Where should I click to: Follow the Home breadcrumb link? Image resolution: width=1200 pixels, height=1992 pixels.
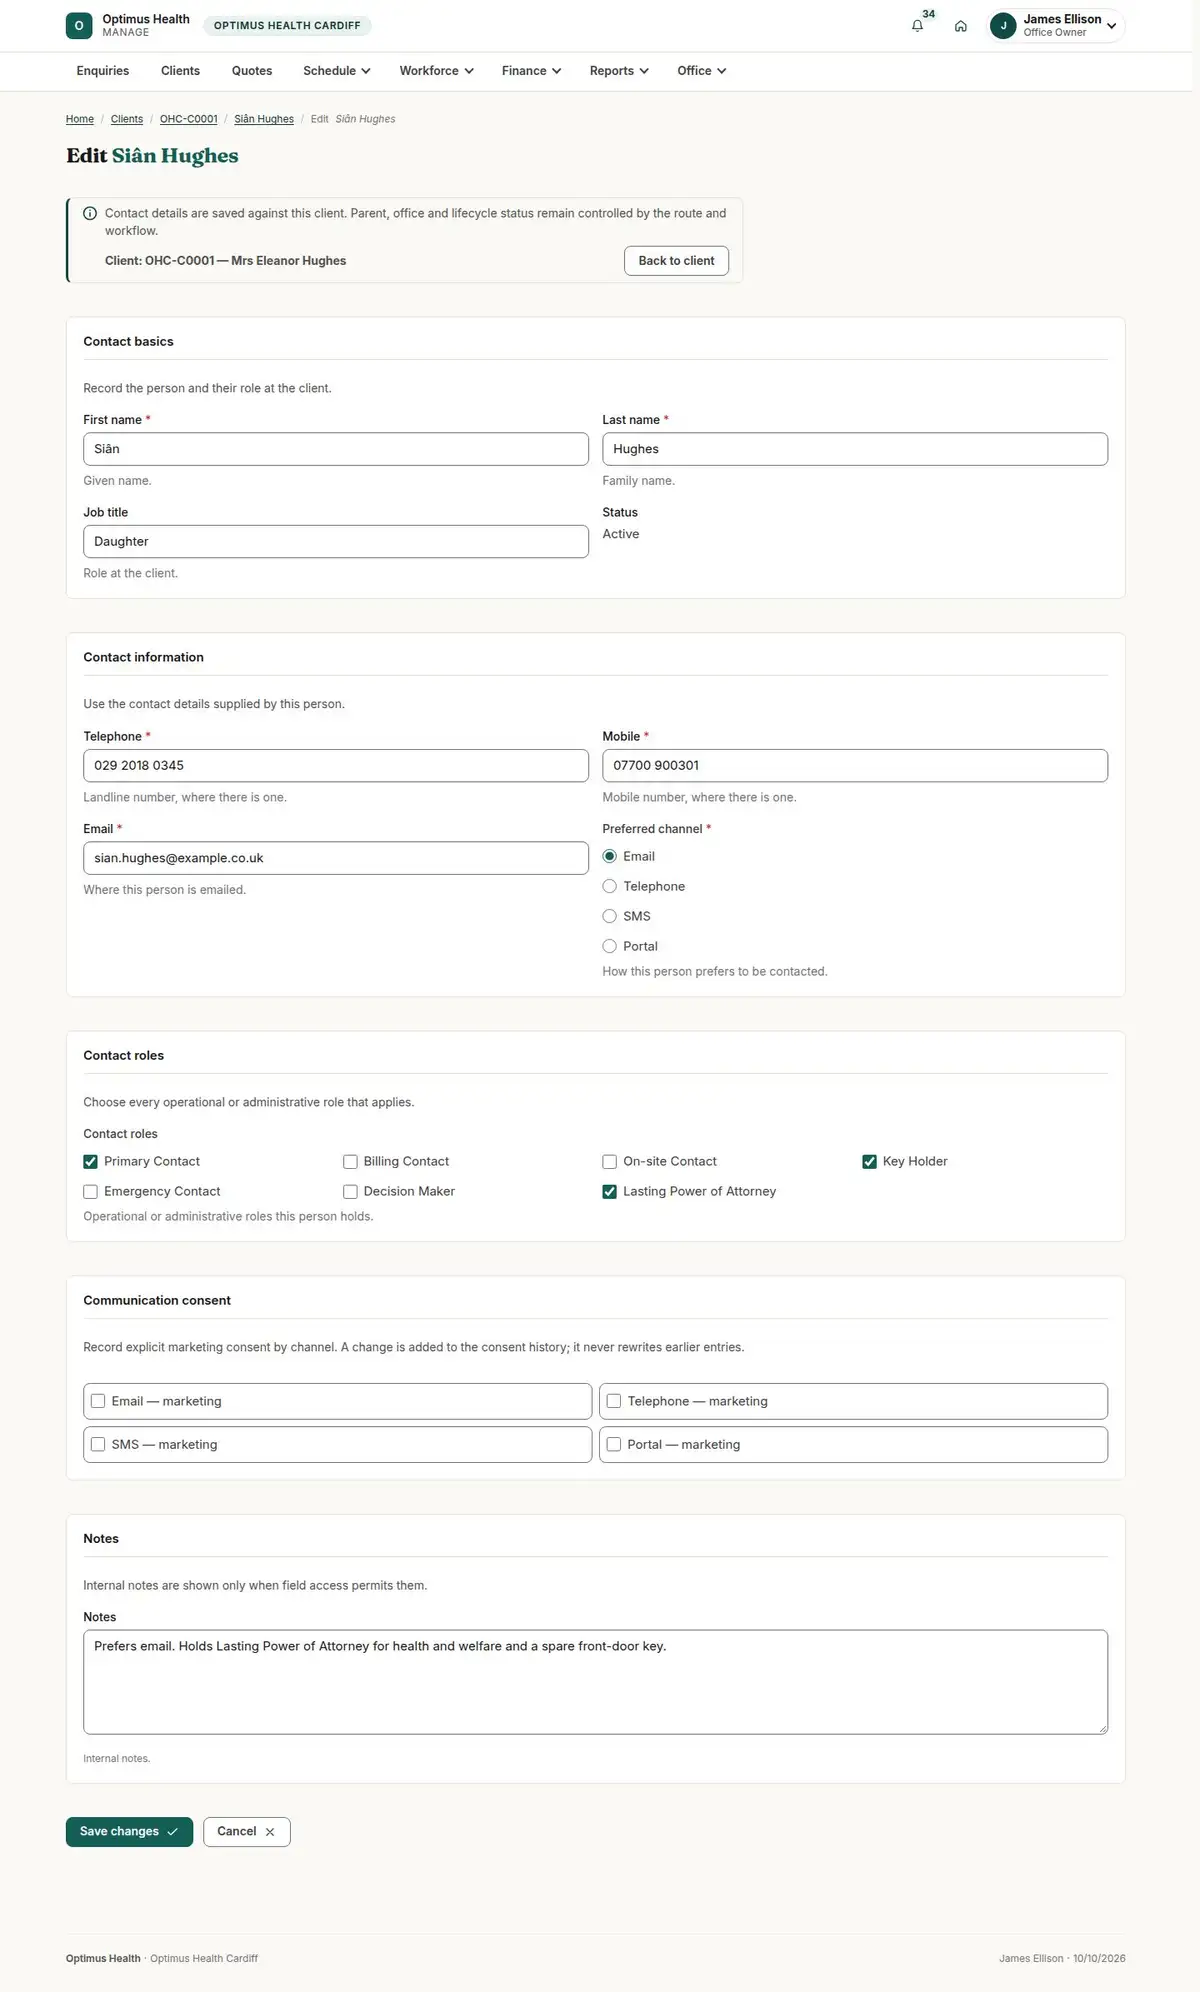point(80,119)
